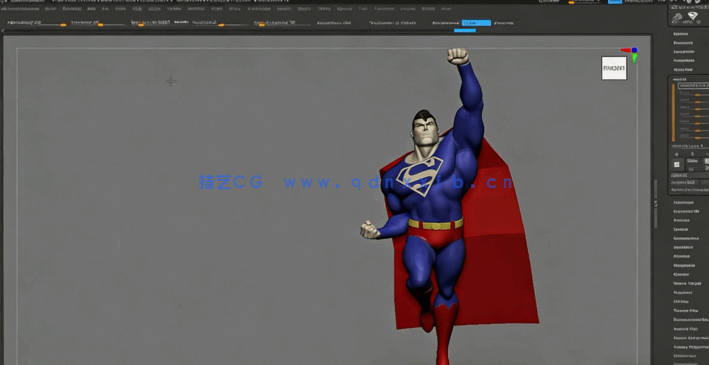
Task: Click the orange slider in the title bar
Action: tap(572, 2)
